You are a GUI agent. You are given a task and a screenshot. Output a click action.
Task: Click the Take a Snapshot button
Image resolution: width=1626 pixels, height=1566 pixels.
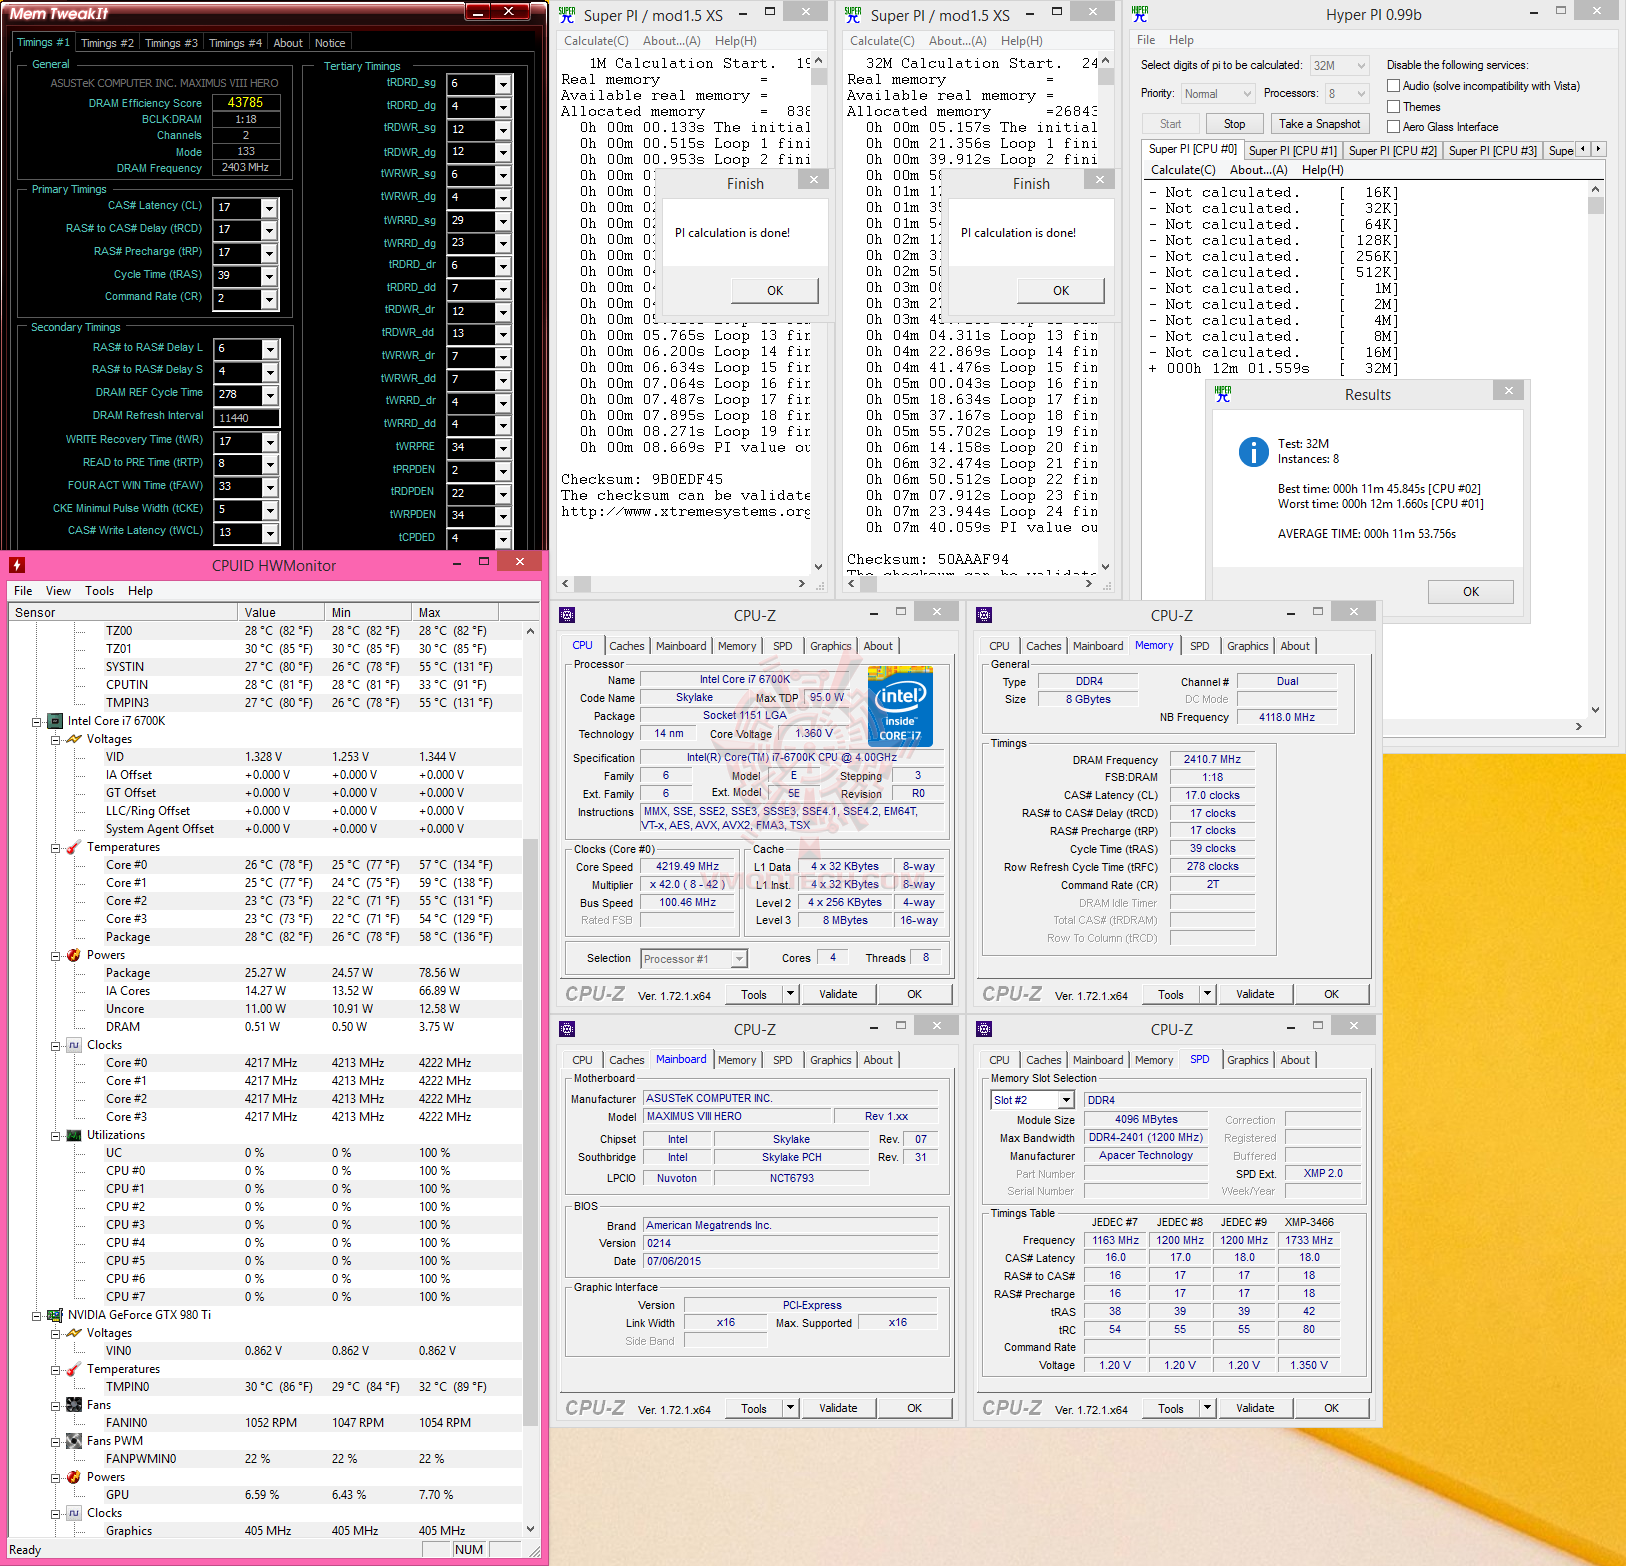pyautogui.click(x=1319, y=124)
